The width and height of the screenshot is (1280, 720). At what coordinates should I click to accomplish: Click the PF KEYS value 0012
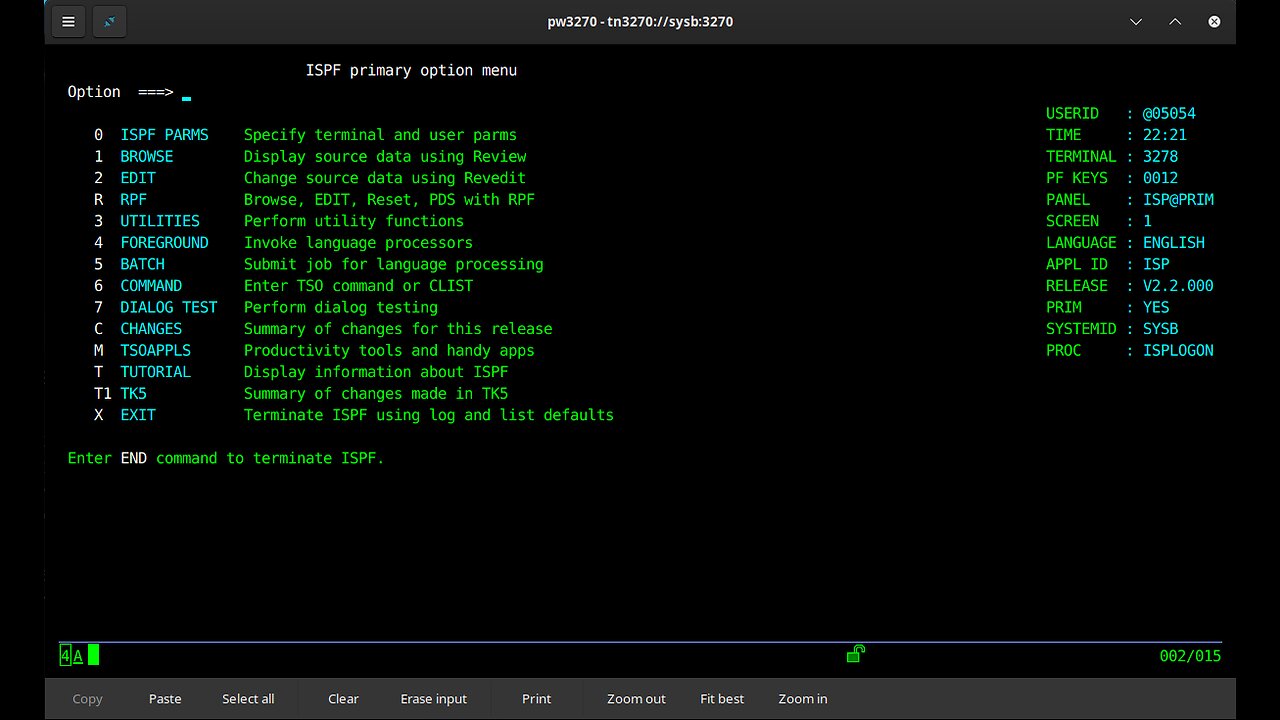[1160, 178]
